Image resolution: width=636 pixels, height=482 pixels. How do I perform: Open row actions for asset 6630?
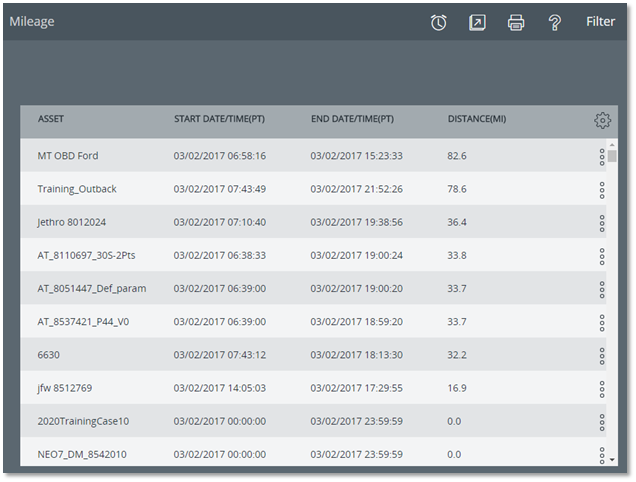[602, 356]
